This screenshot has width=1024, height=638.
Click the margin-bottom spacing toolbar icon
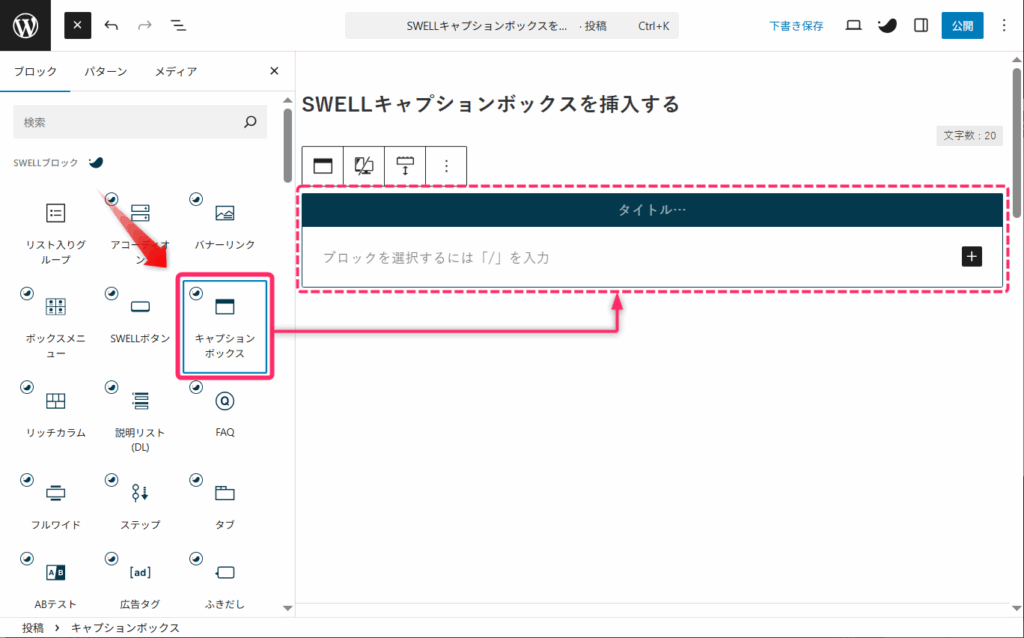(405, 166)
